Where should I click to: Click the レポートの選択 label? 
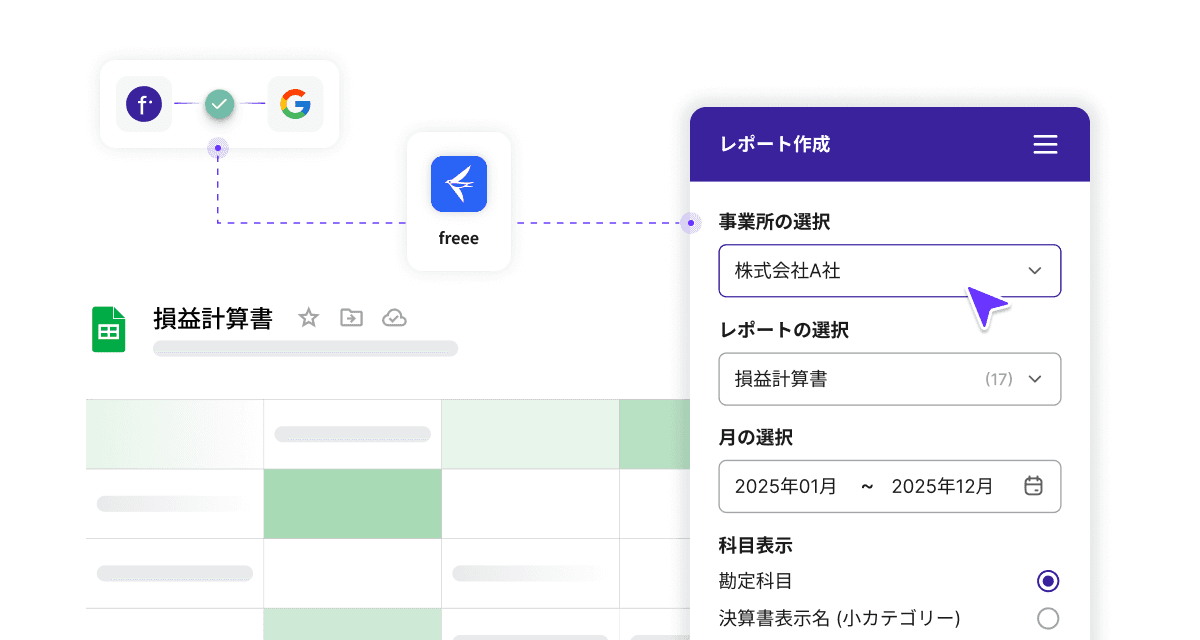(x=784, y=329)
